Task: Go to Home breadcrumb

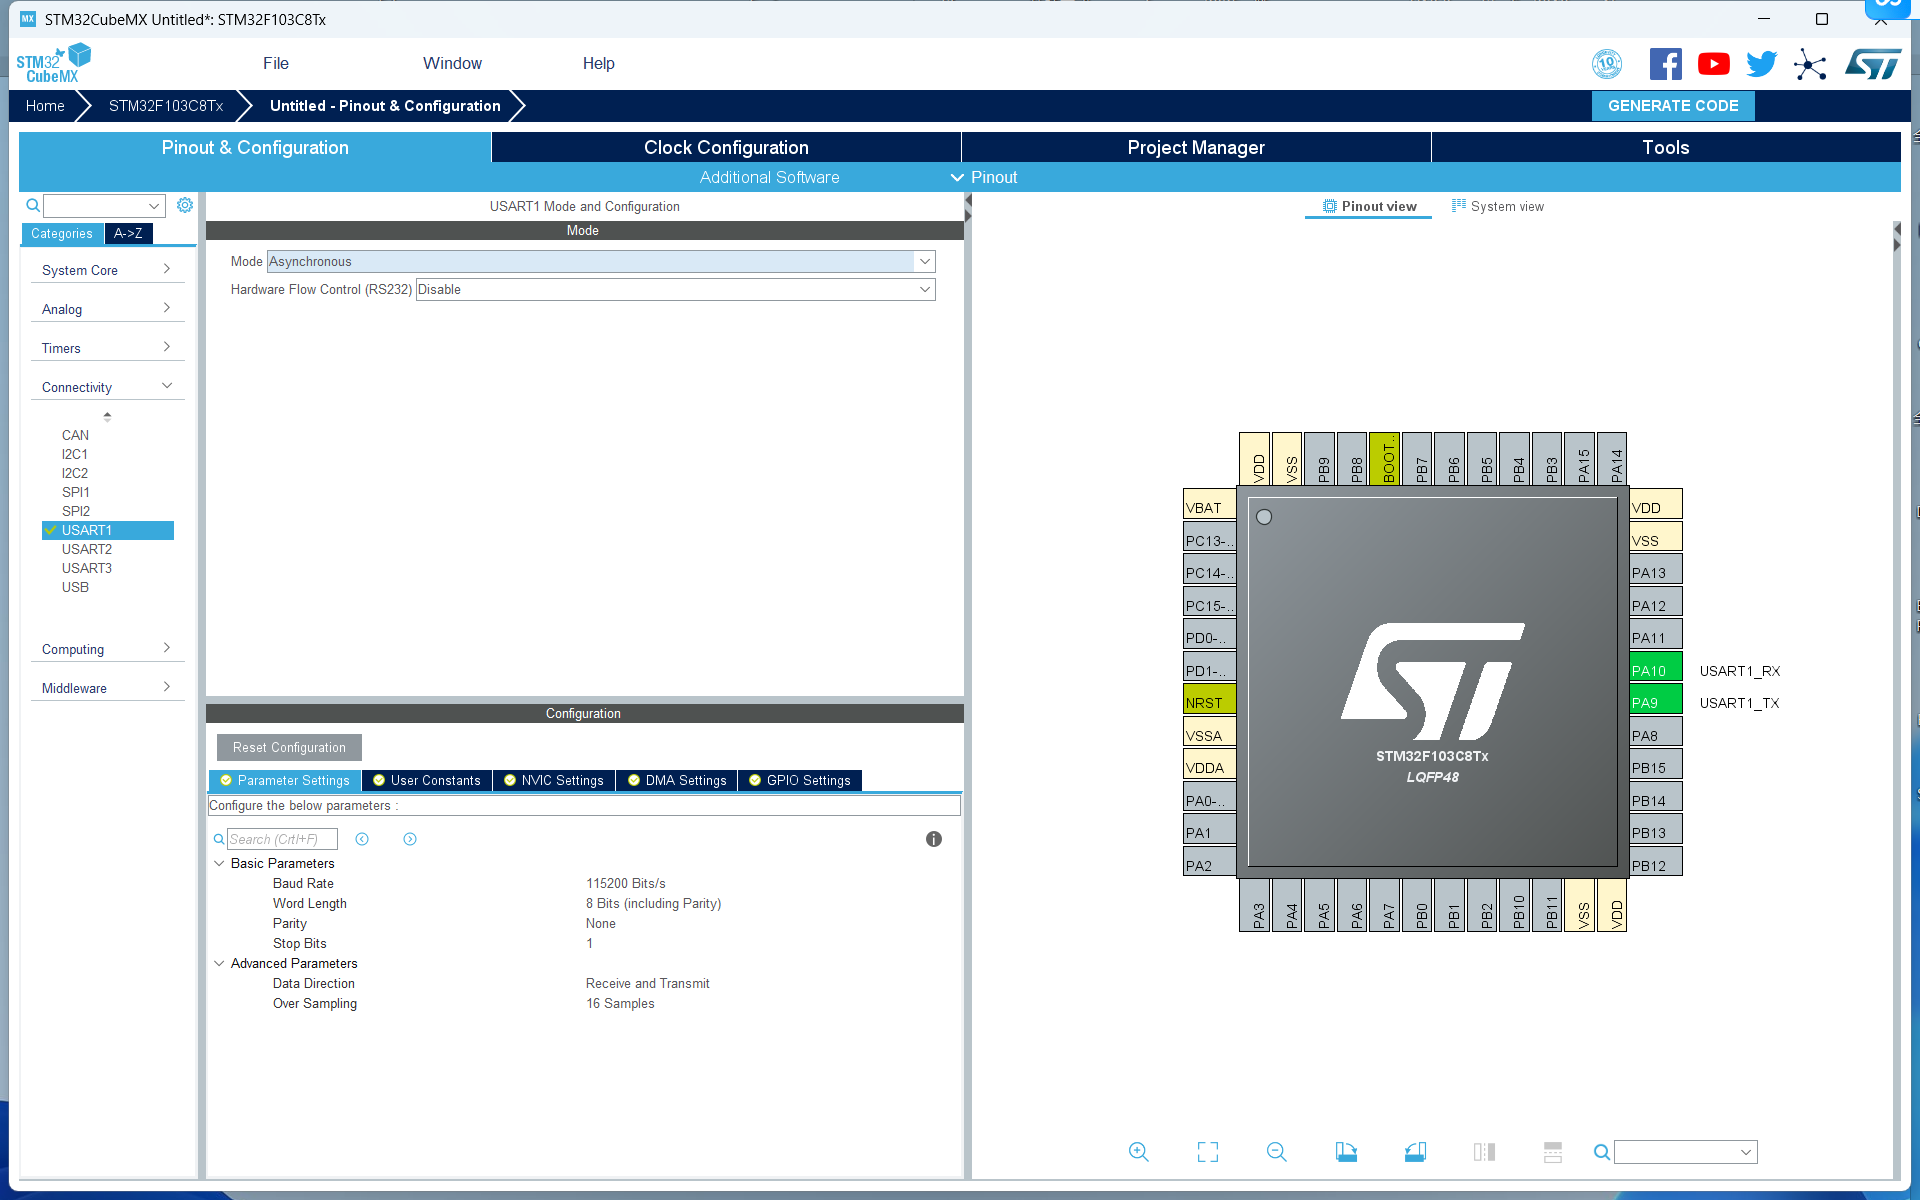Action: pos(45,105)
